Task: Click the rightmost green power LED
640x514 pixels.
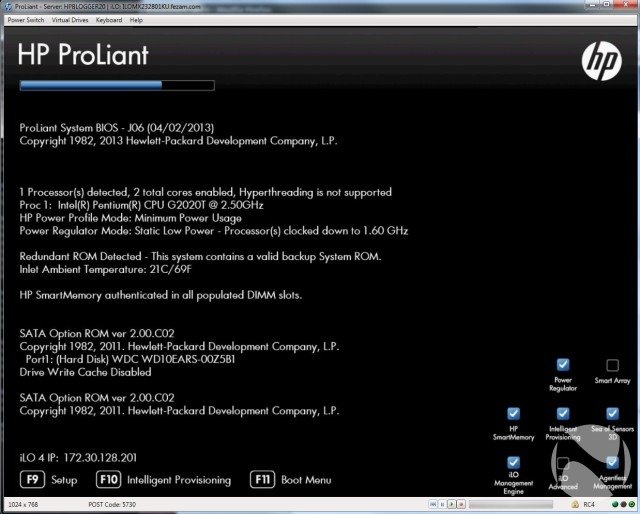Action: click(632, 505)
